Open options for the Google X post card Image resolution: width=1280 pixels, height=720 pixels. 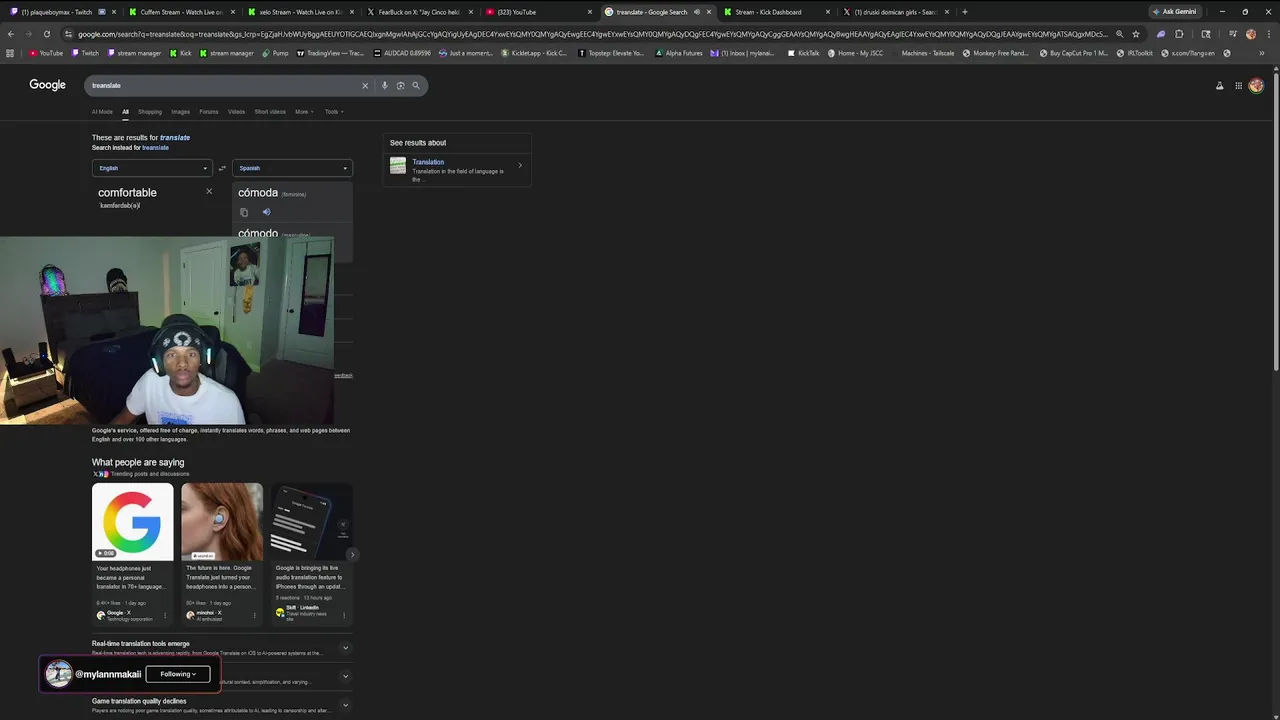pos(165,616)
